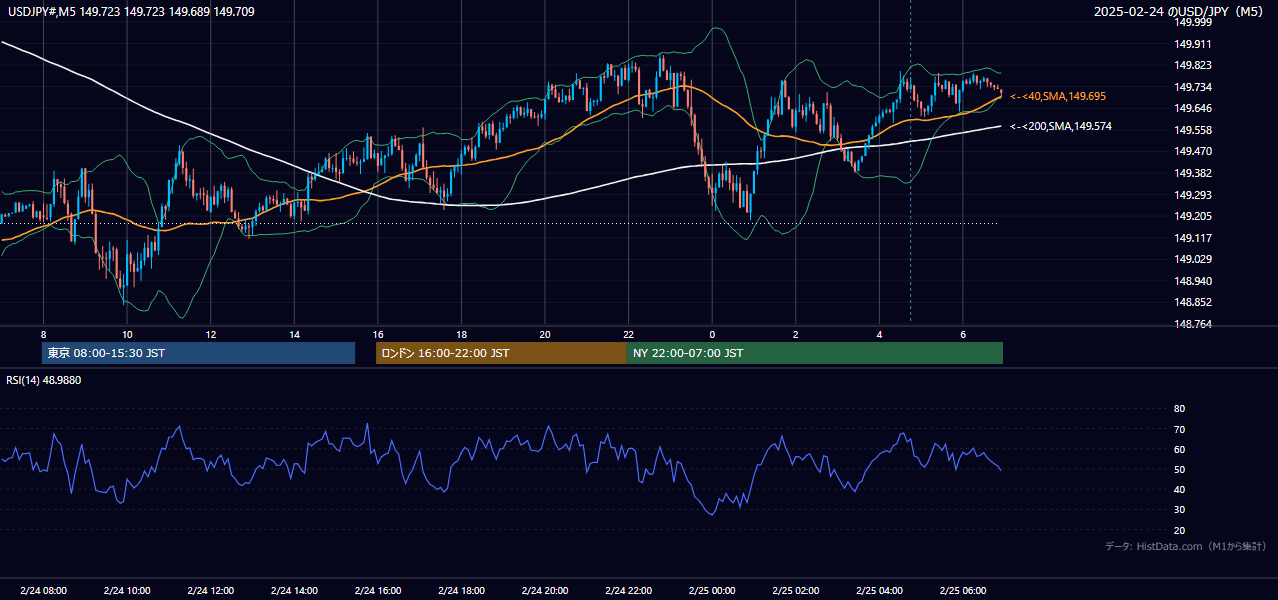Click price axis value 149.029
The width and height of the screenshot is (1278, 600).
pyautogui.click(x=1193, y=260)
